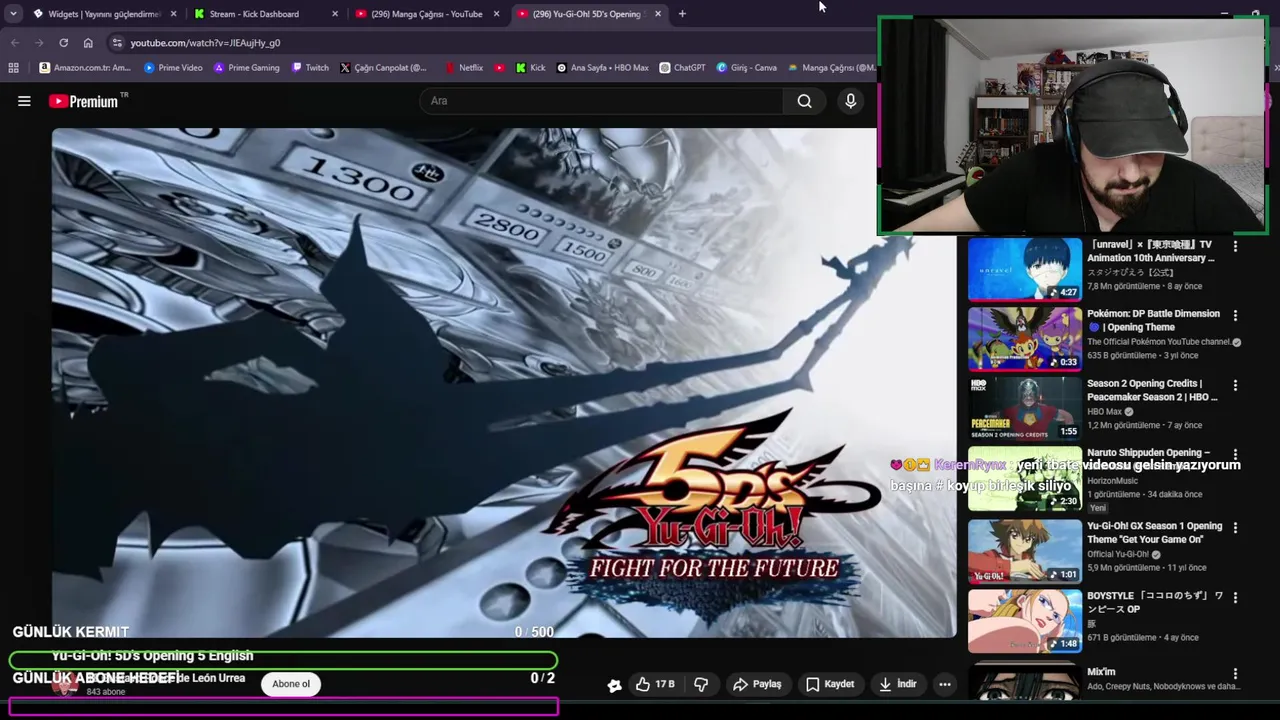Open The Official Pokémon YouTube channel link

pos(1159,342)
